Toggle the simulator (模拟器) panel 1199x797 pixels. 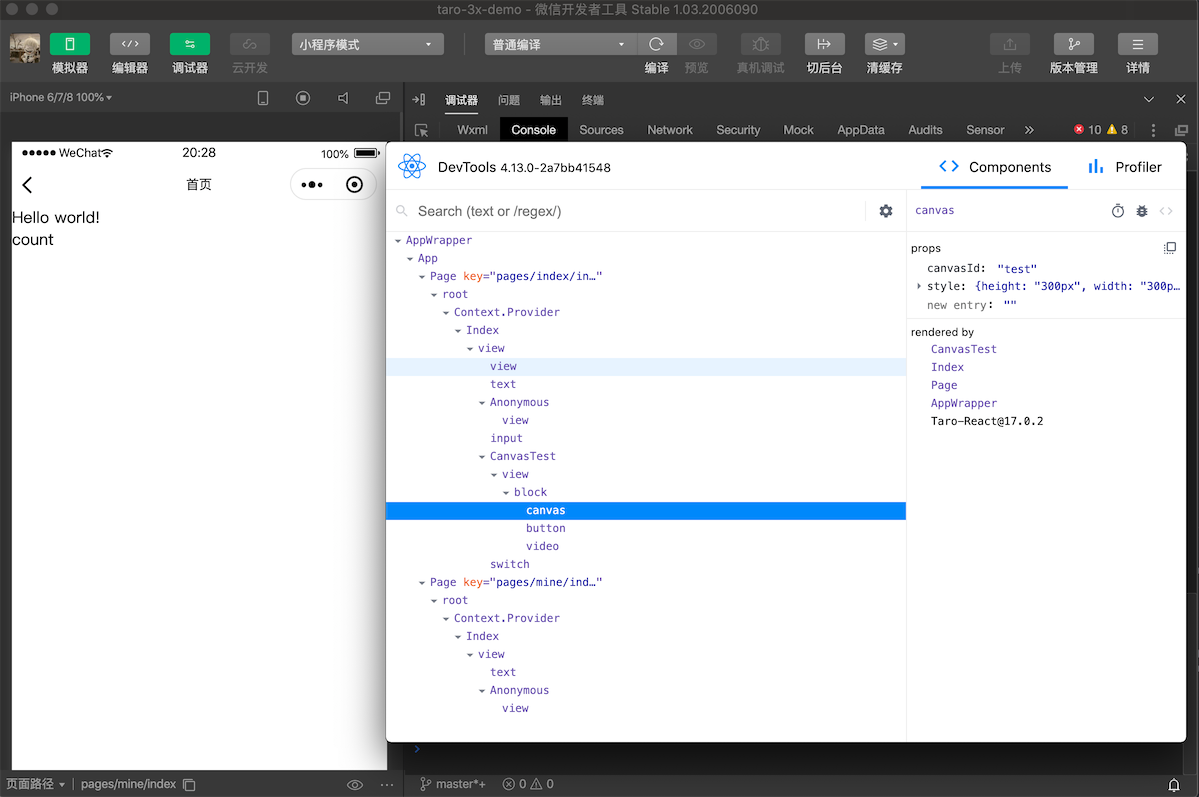pyautogui.click(x=70, y=44)
